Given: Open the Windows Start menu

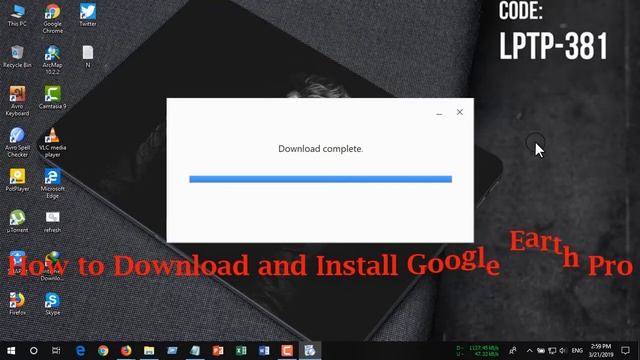Looking at the screenshot, I should tap(11, 351).
